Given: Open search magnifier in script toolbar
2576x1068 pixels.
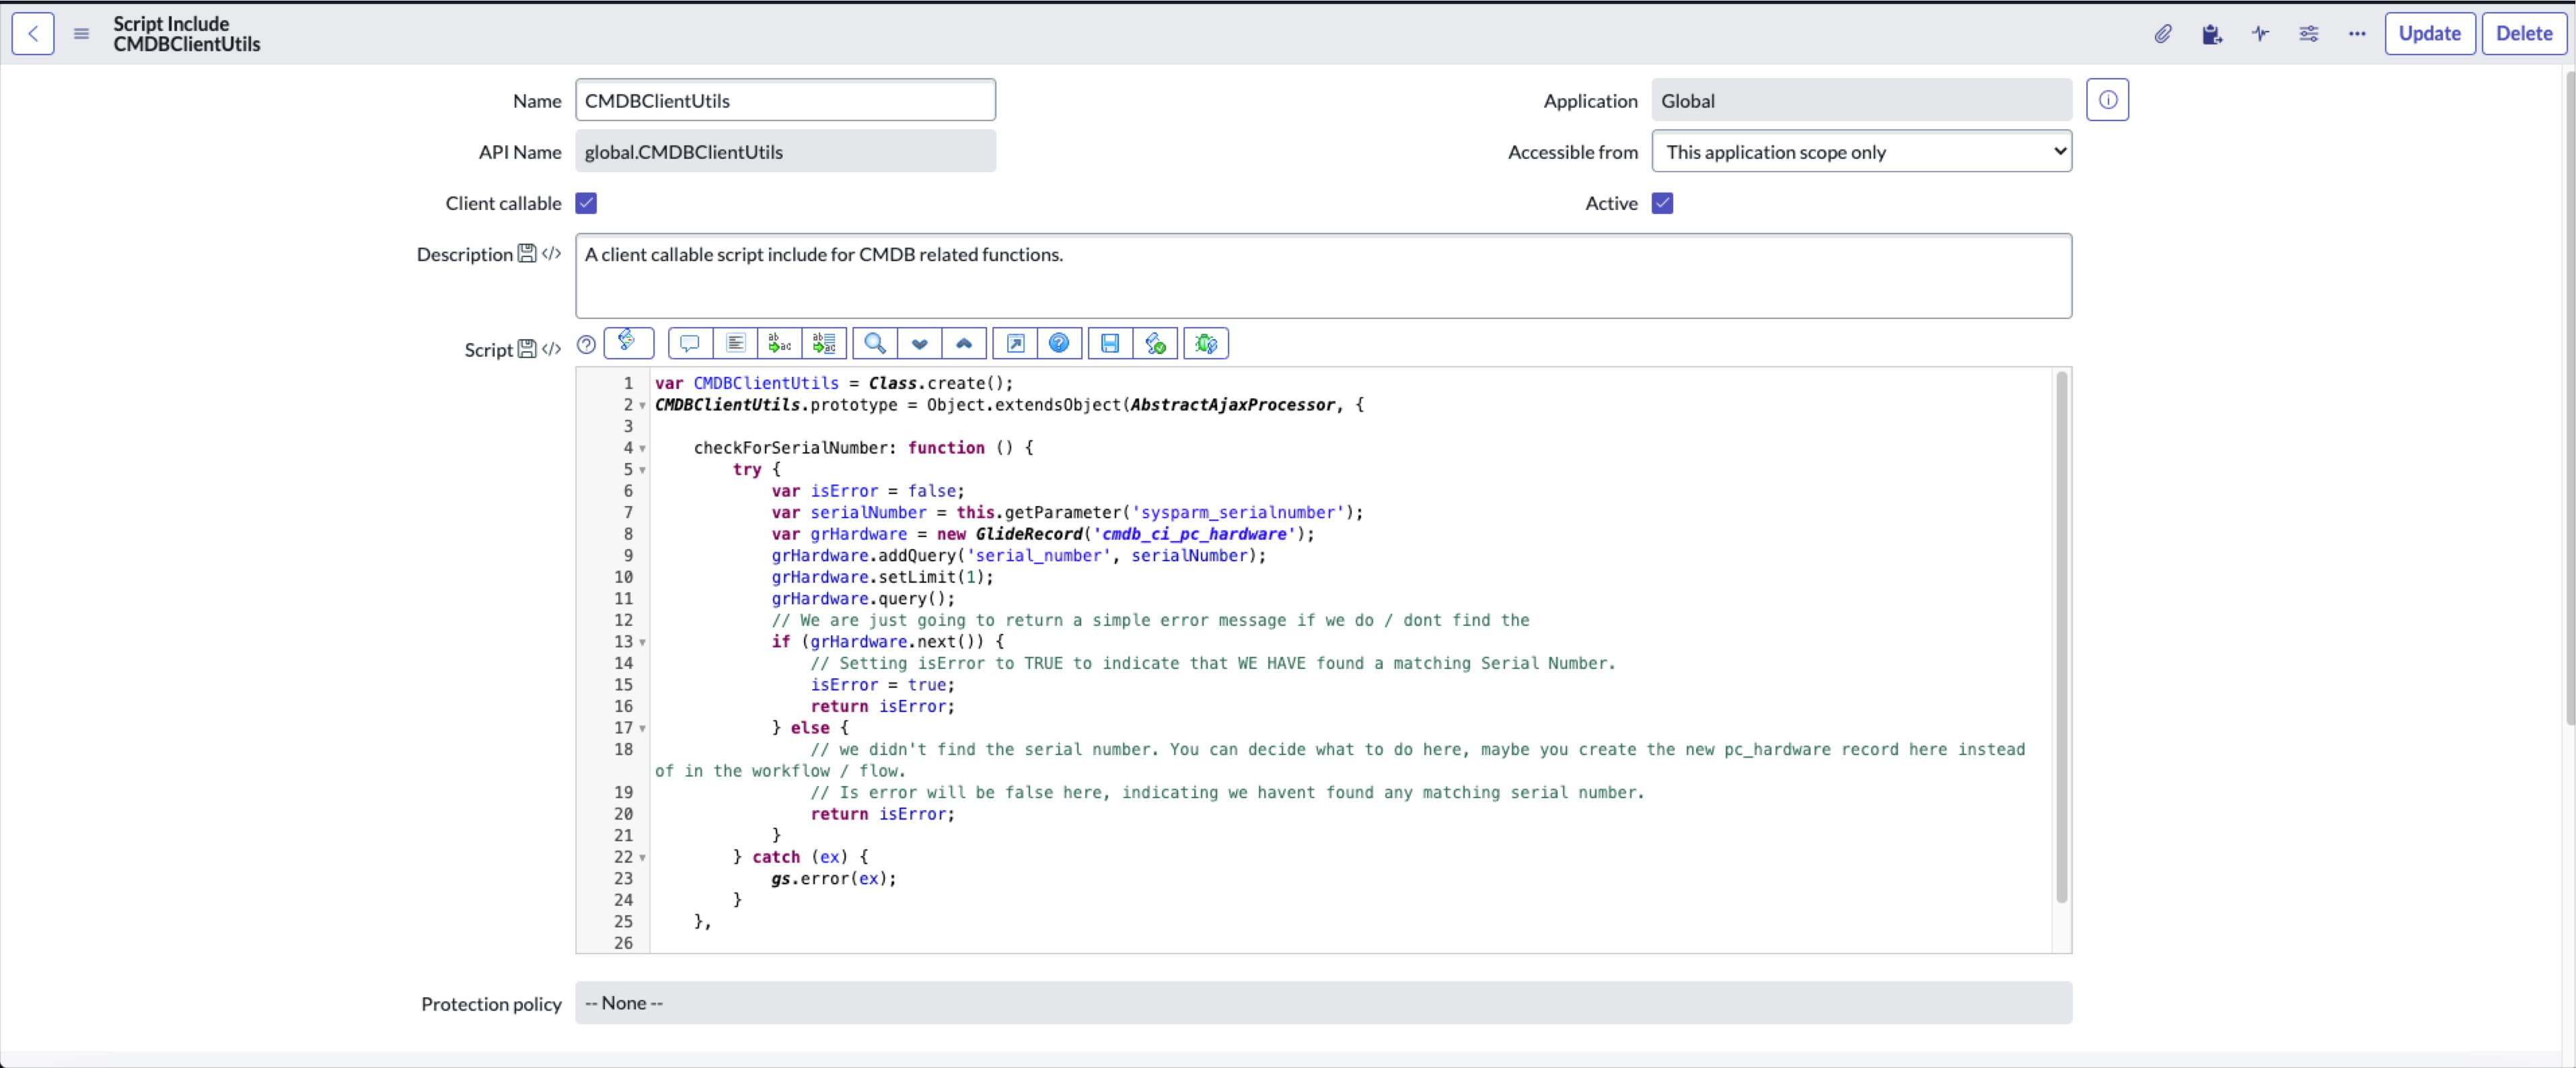Looking at the screenshot, I should point(875,344).
